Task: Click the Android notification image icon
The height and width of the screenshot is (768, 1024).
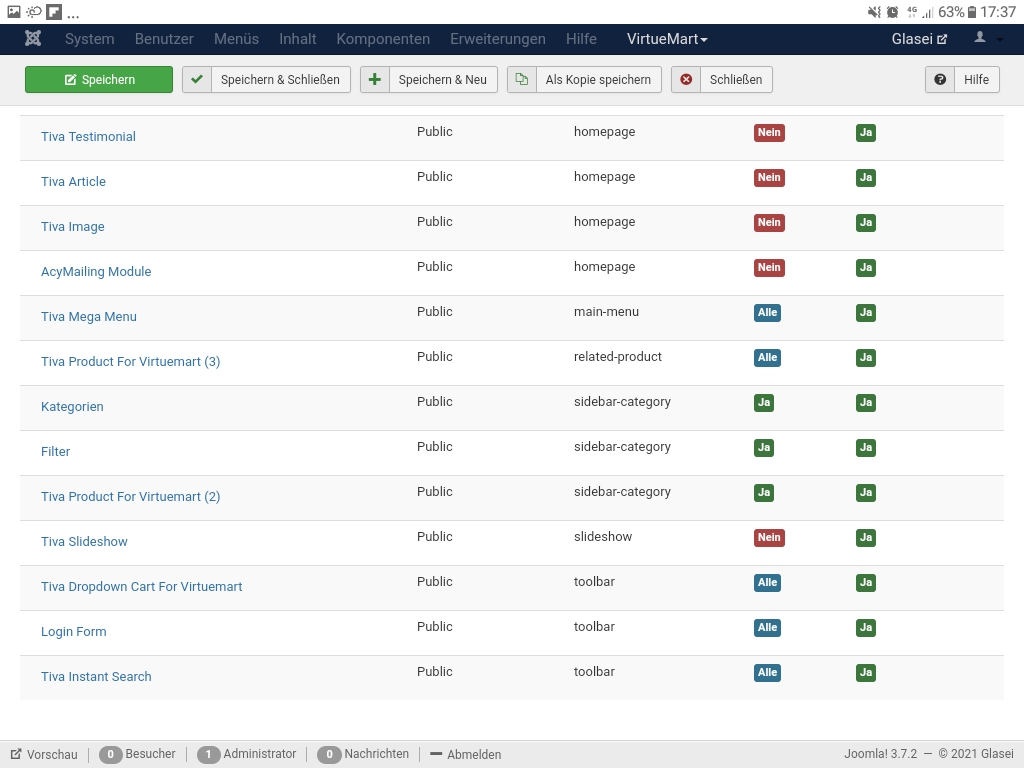Action: pos(14,12)
